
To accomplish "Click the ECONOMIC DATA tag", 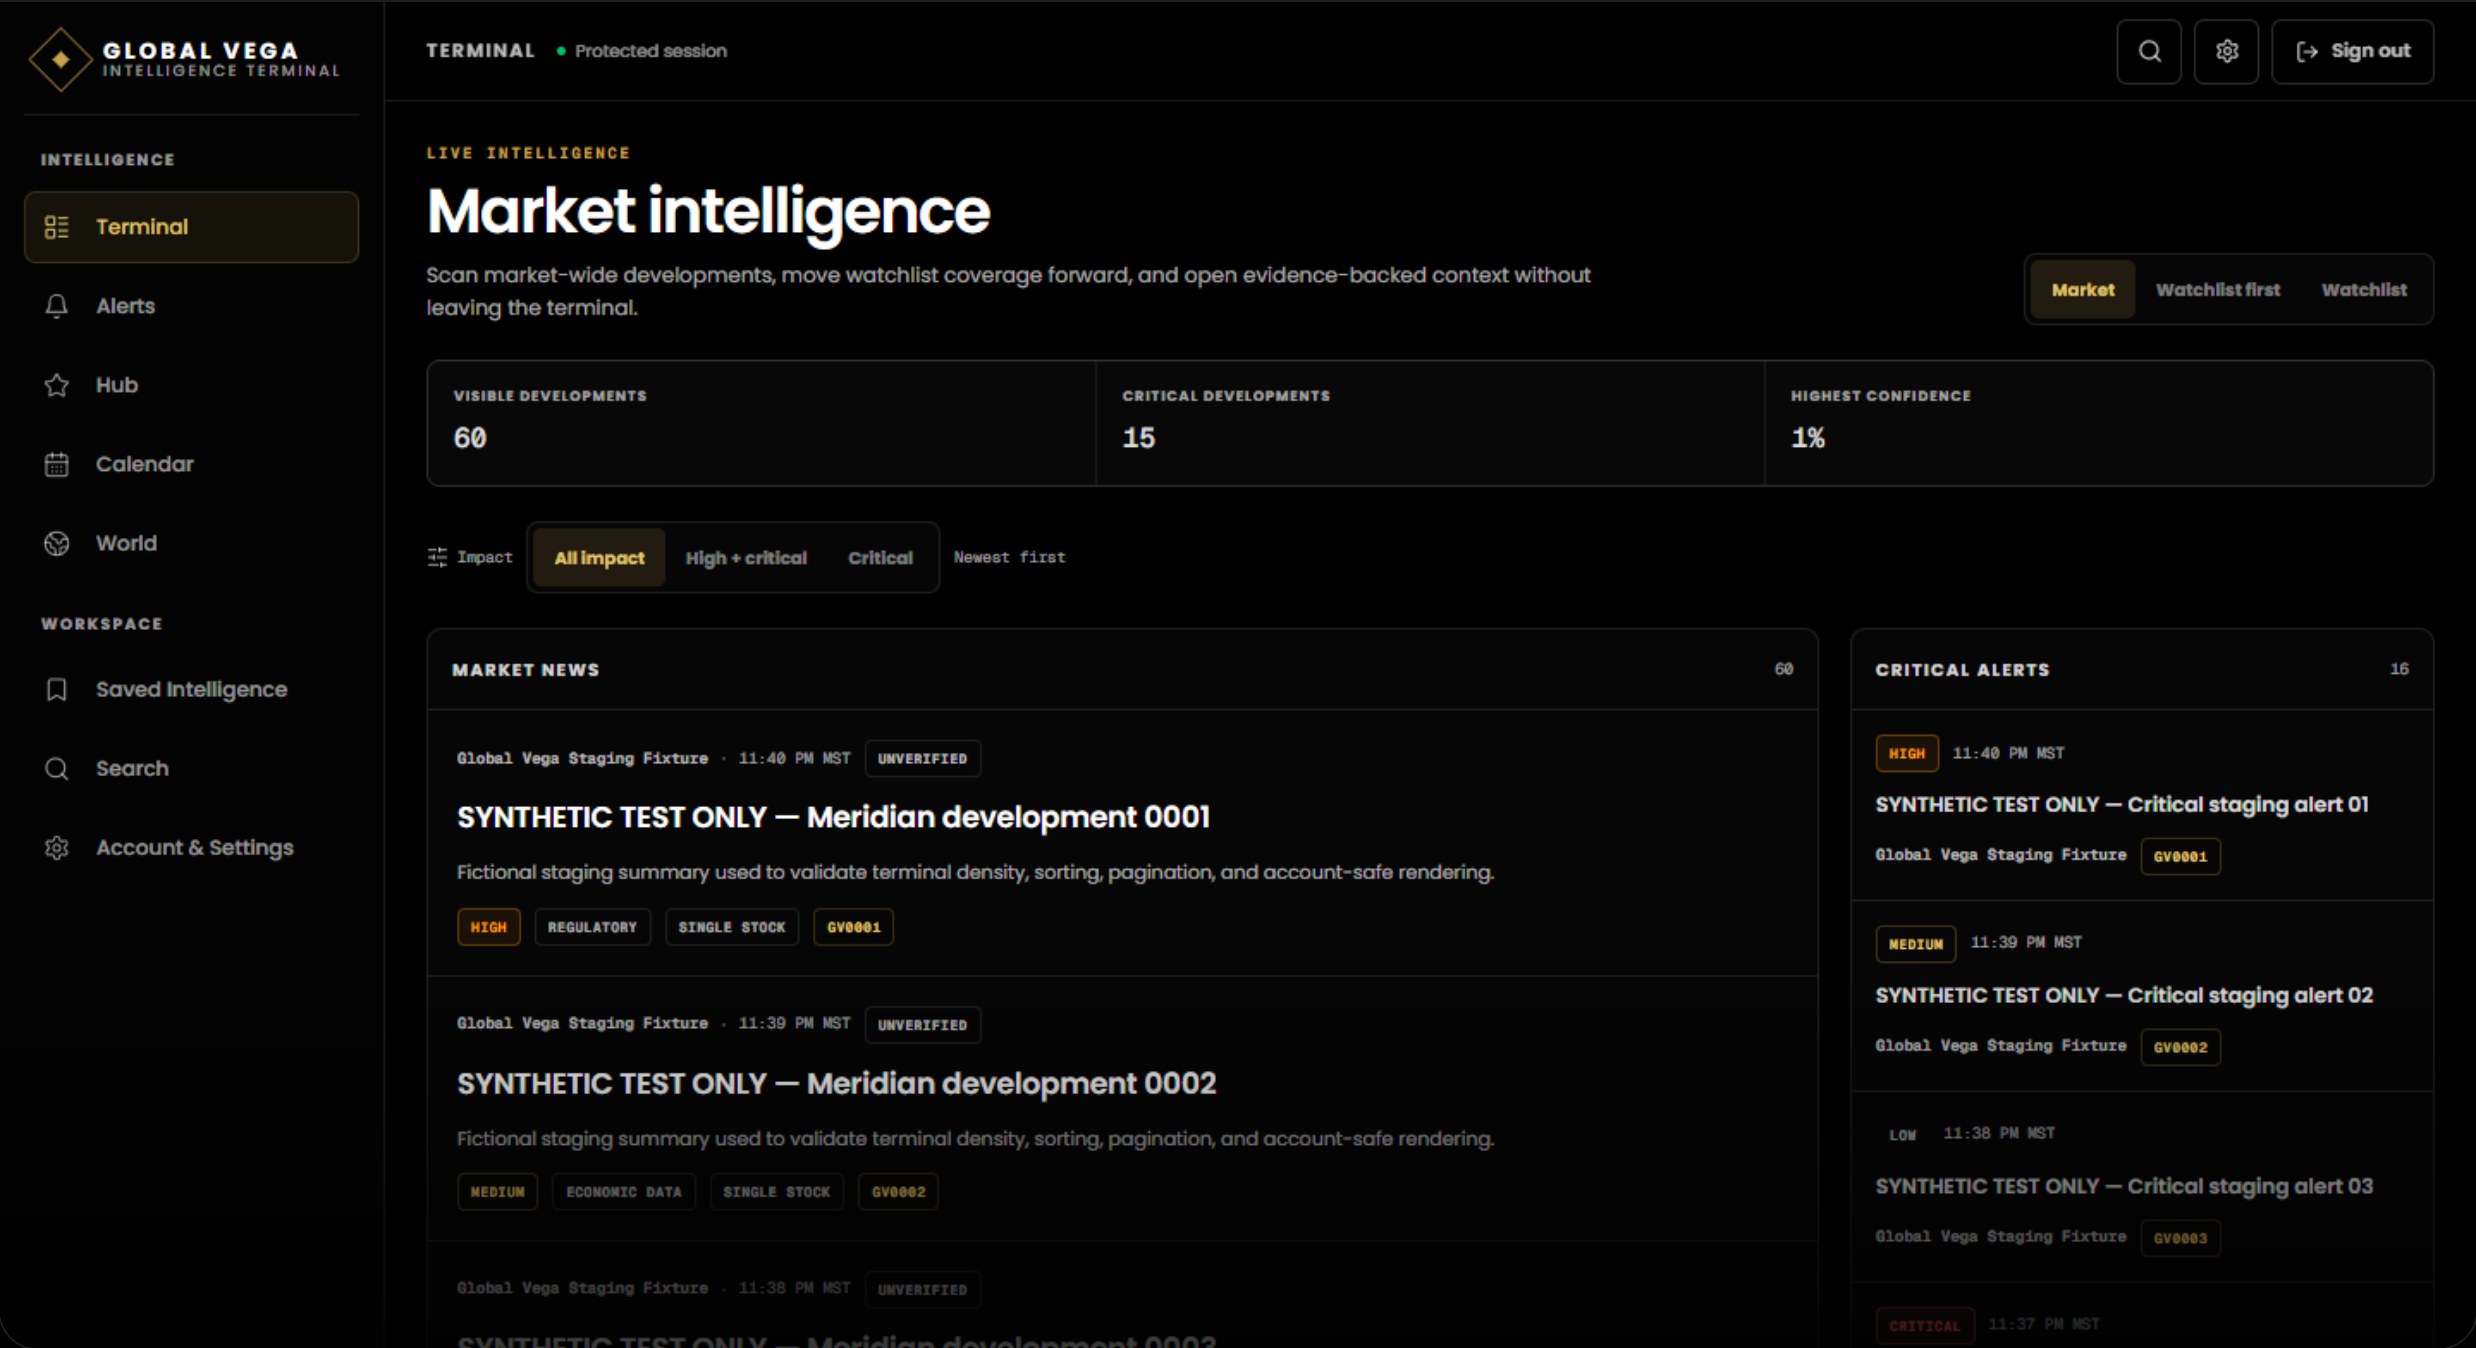I will [x=623, y=1192].
